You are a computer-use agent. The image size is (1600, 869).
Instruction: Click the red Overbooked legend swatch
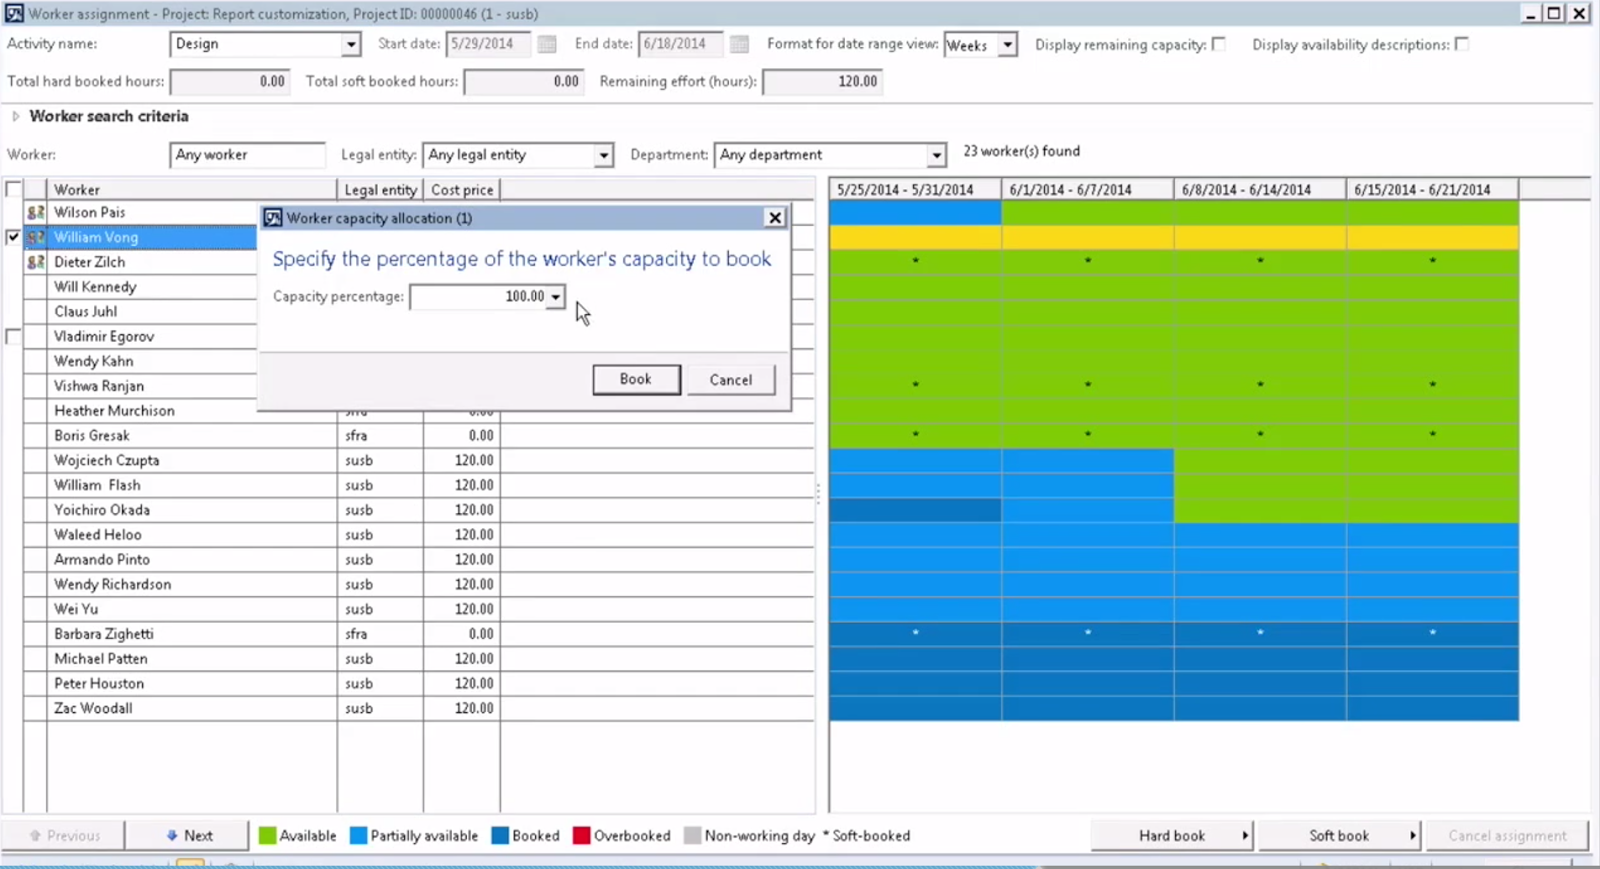[581, 835]
